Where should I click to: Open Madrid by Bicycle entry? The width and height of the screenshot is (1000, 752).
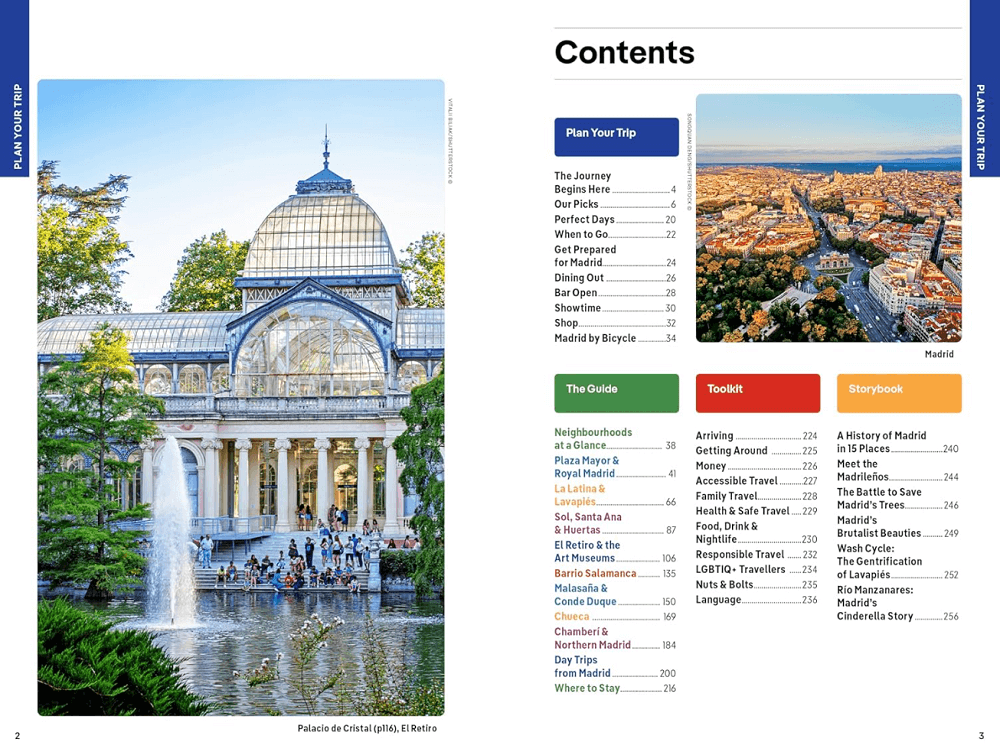pos(614,339)
